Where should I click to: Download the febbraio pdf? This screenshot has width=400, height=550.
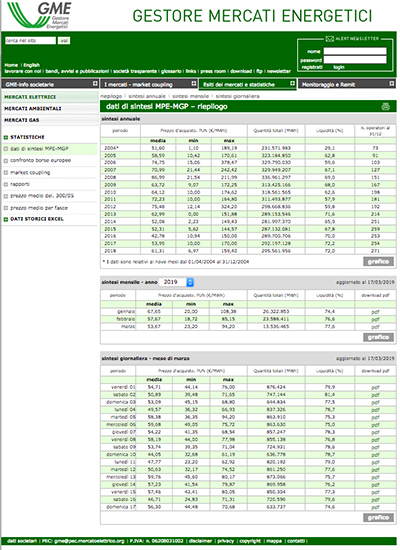(x=375, y=319)
